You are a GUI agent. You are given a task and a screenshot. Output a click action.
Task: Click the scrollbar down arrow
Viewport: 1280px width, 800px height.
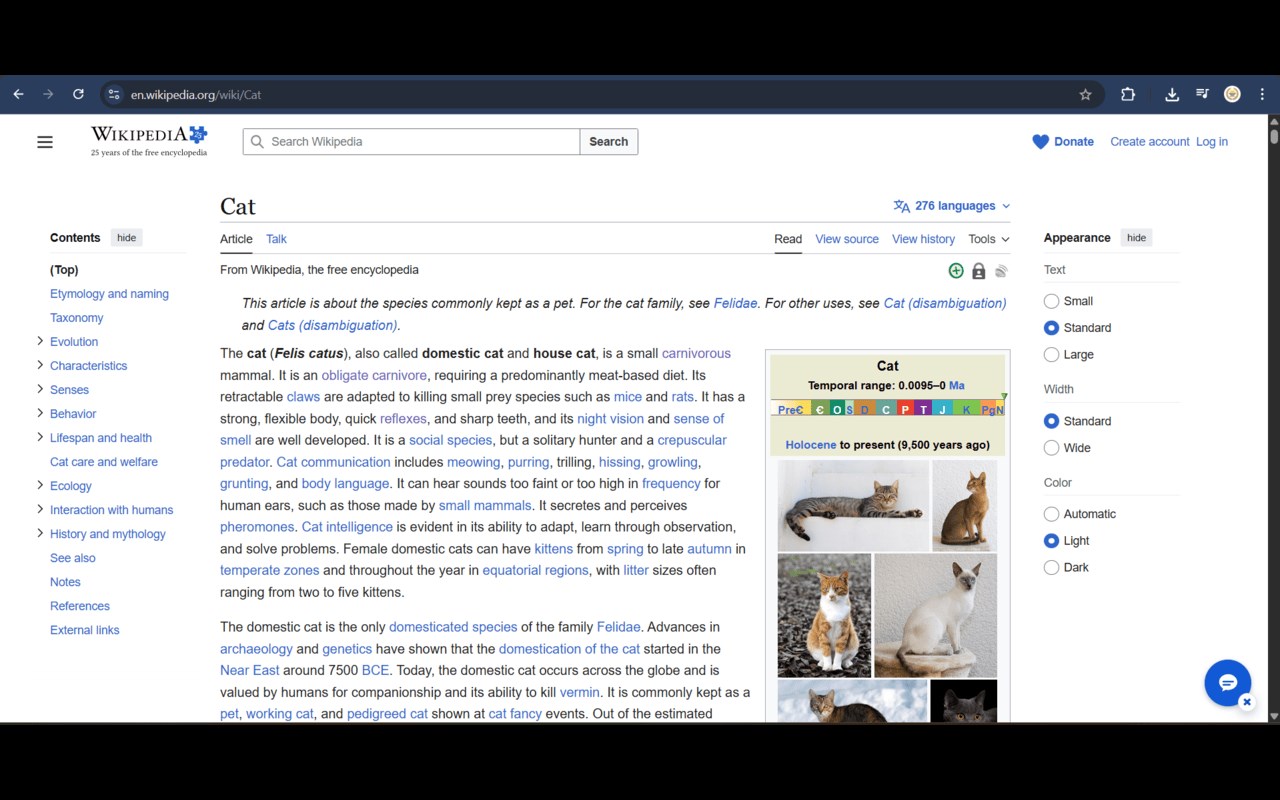coord(1274,716)
